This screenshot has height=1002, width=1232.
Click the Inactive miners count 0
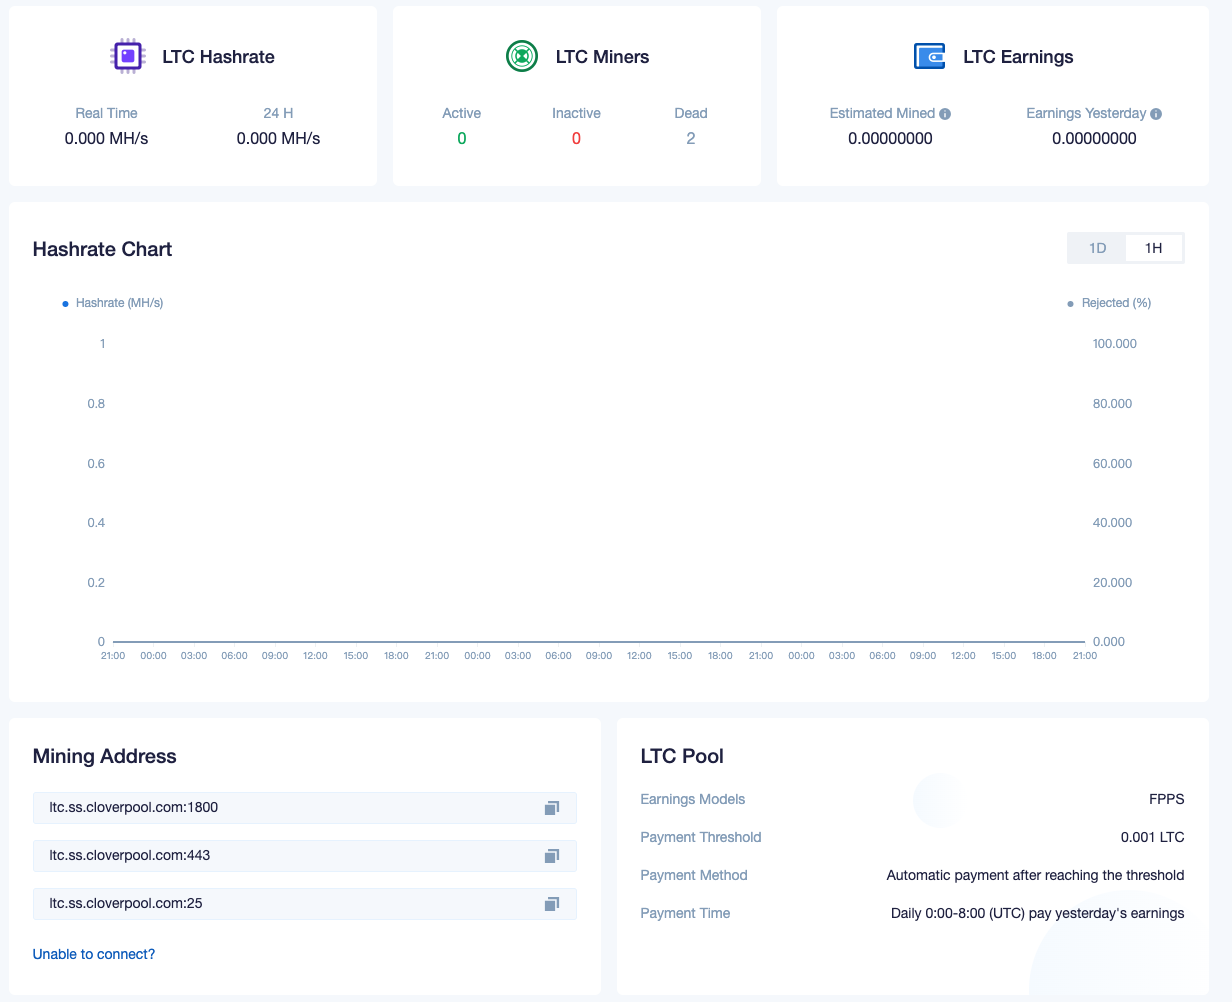pos(576,139)
